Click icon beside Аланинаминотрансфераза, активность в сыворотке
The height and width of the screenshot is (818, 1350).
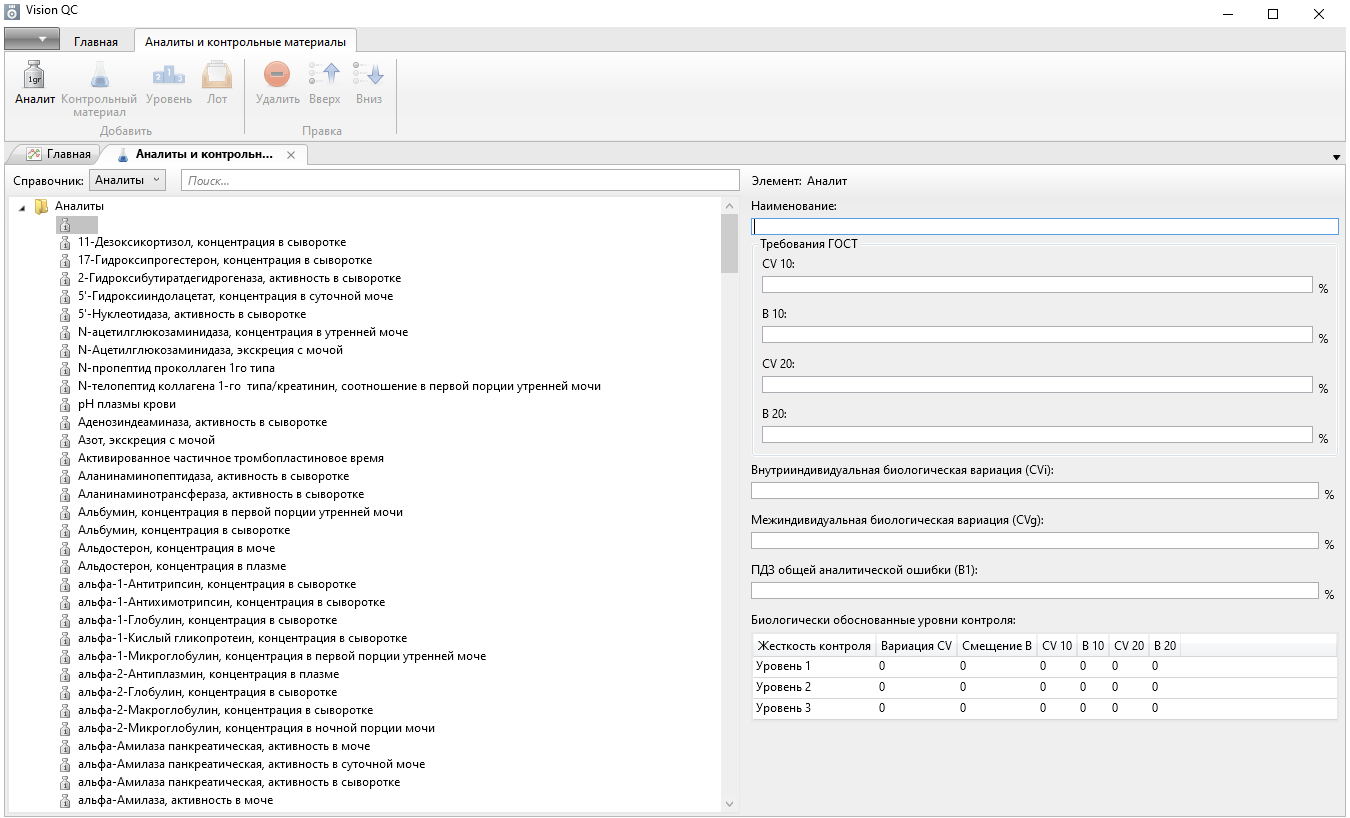(x=65, y=494)
